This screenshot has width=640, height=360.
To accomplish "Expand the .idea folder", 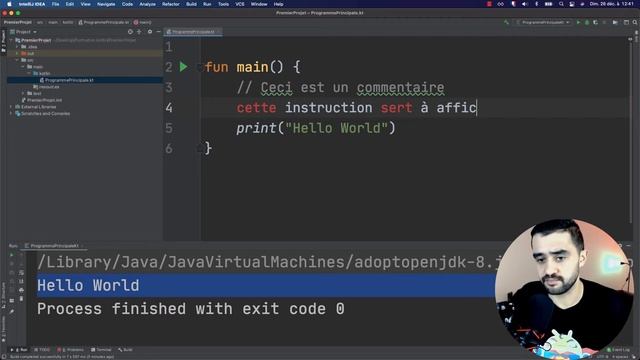I will [17, 47].
